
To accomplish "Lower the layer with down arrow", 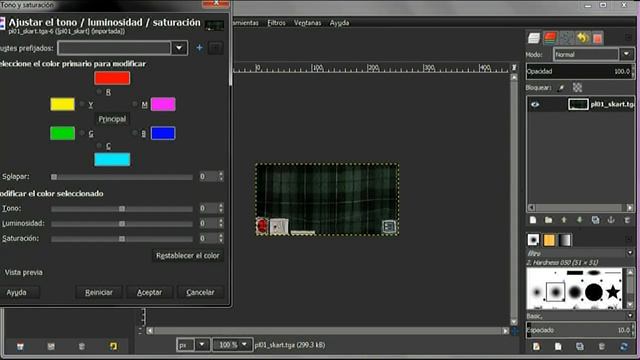I will tap(580, 220).
